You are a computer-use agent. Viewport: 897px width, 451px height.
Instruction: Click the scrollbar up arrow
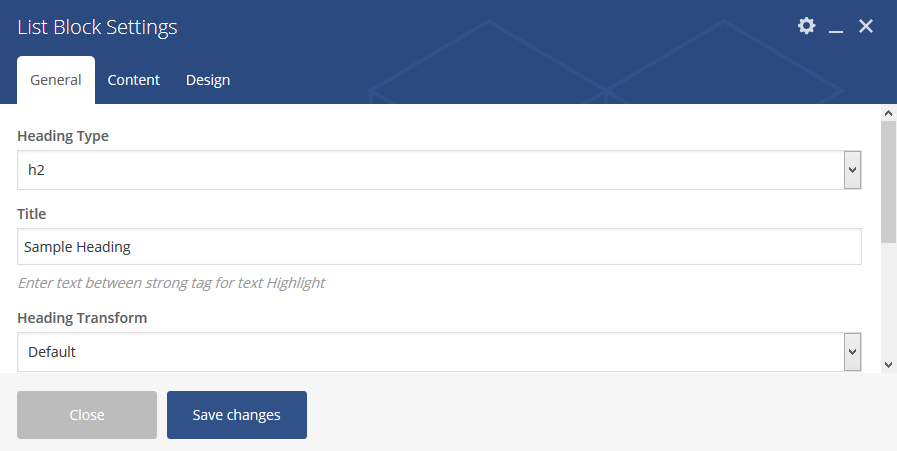888,112
